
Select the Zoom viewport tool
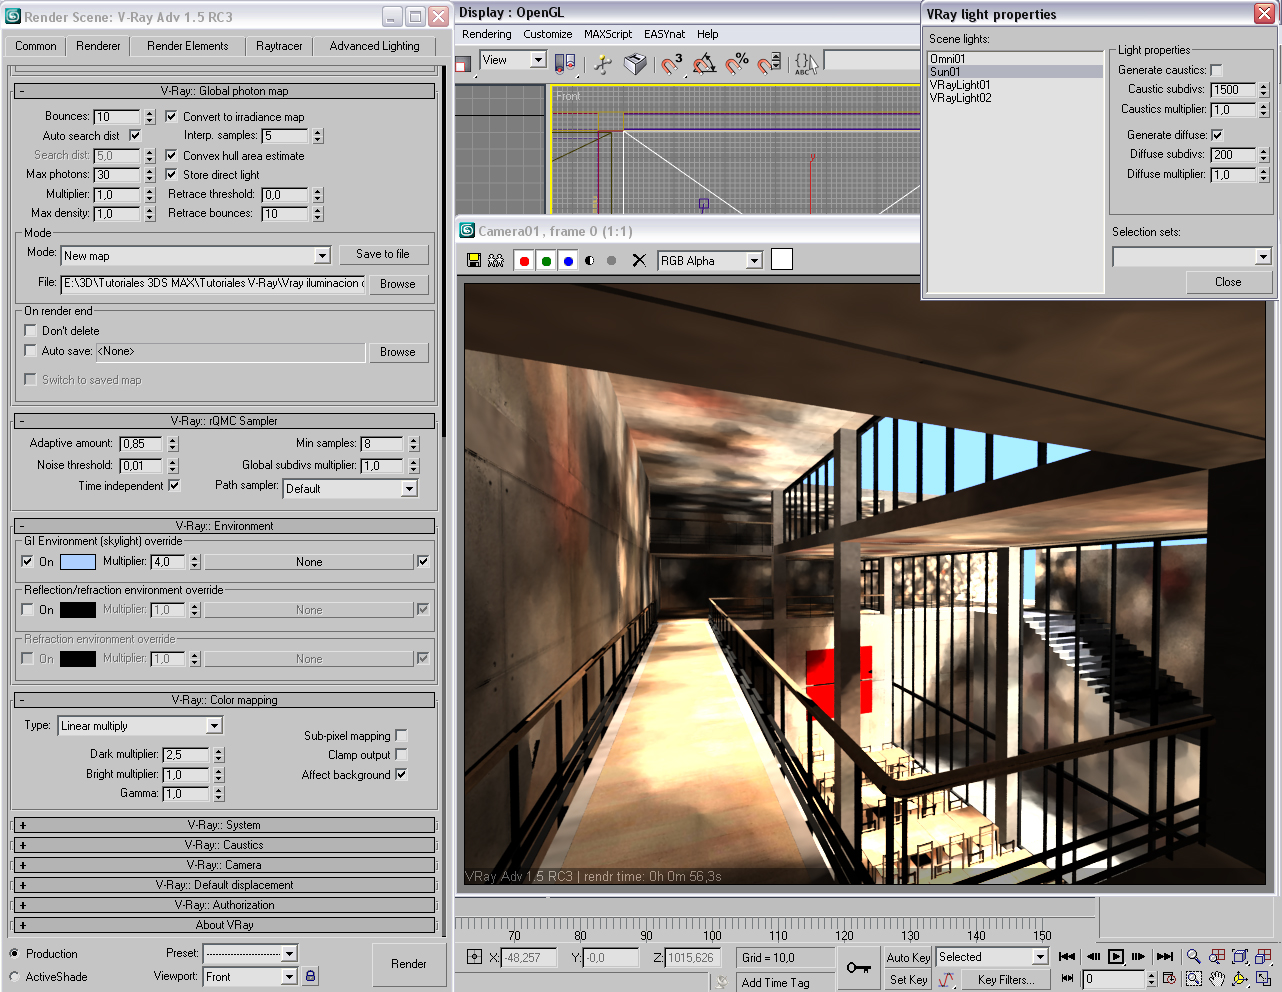[x=1194, y=957]
